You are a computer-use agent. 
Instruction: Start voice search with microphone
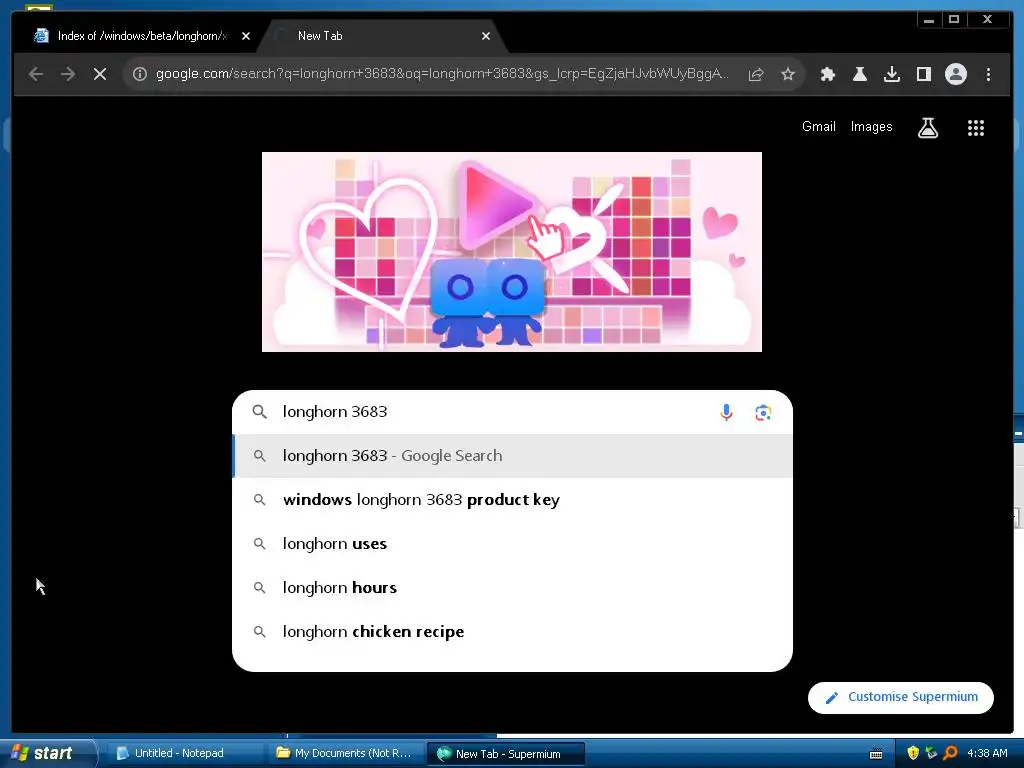pyautogui.click(x=726, y=412)
